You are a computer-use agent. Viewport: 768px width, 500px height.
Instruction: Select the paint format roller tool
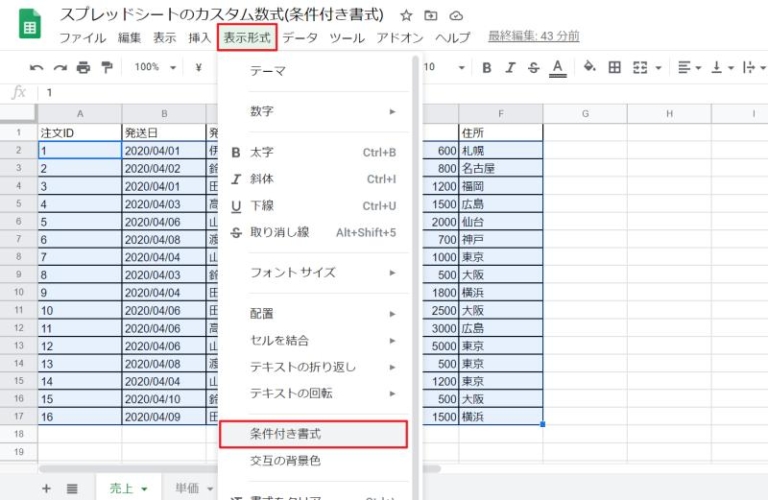tap(106, 68)
